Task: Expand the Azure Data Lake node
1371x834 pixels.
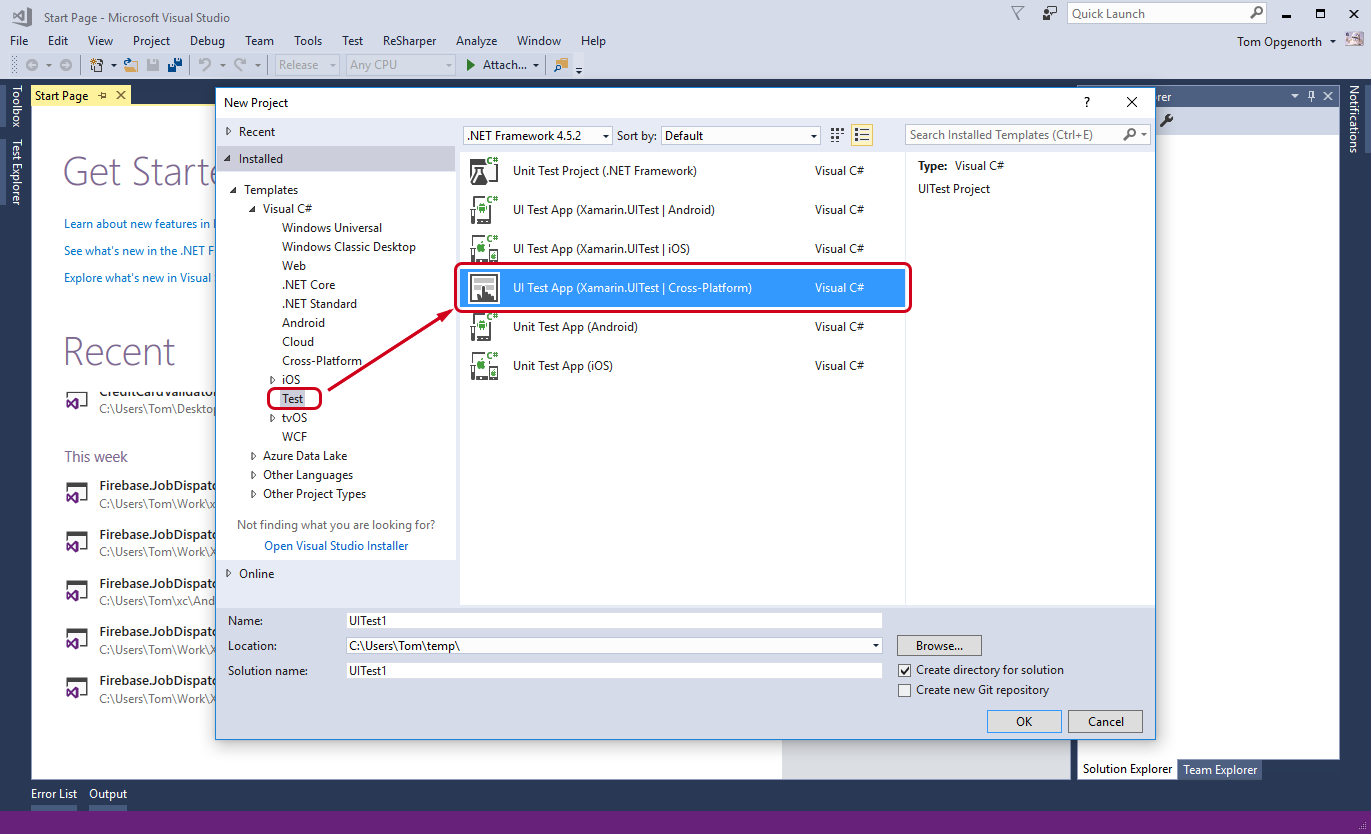Action: tap(253, 456)
